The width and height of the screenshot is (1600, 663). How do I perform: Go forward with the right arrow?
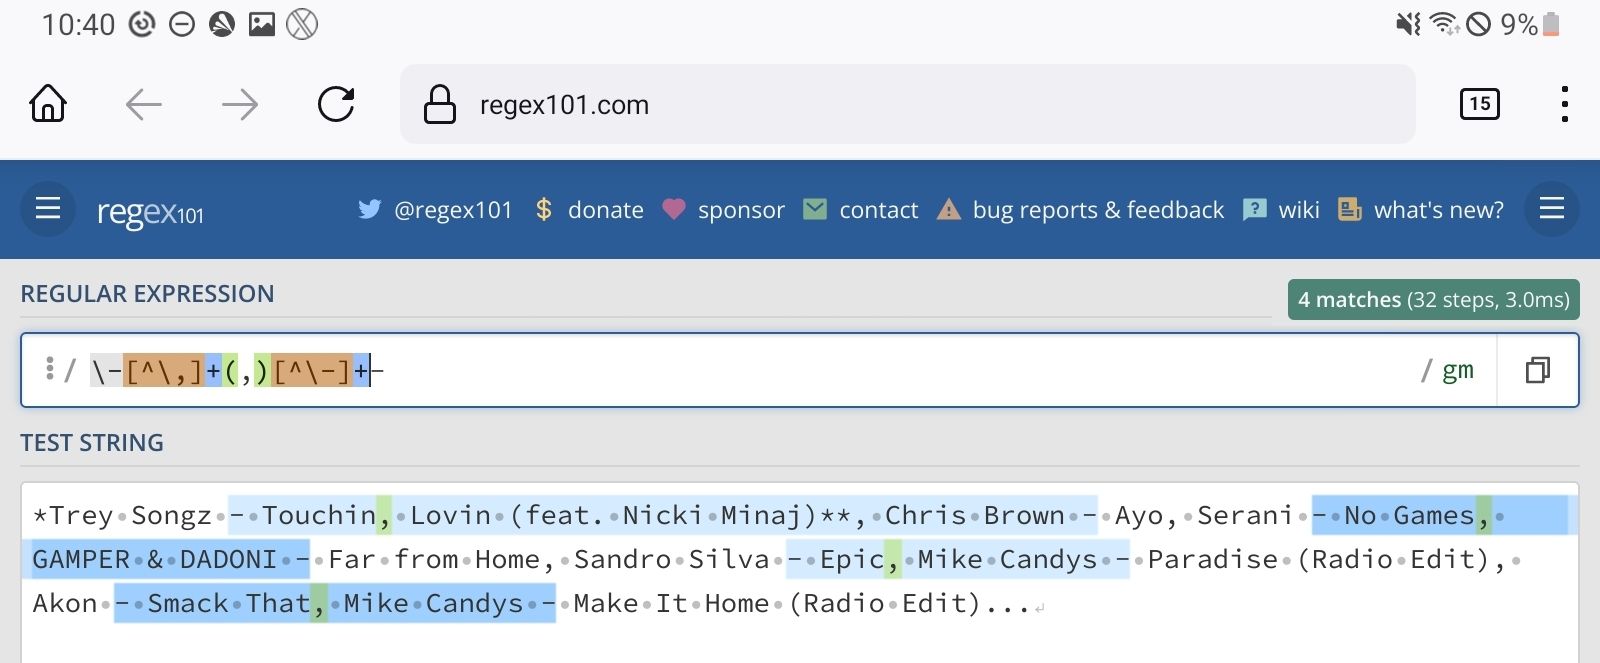[240, 104]
